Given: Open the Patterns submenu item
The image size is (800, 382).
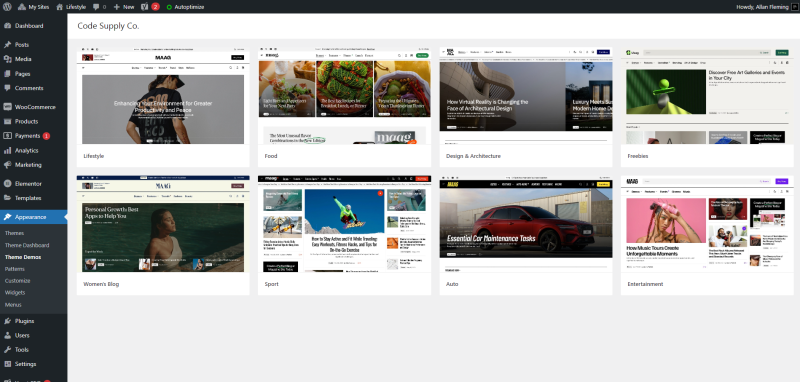Looking at the screenshot, I should pos(15,269).
